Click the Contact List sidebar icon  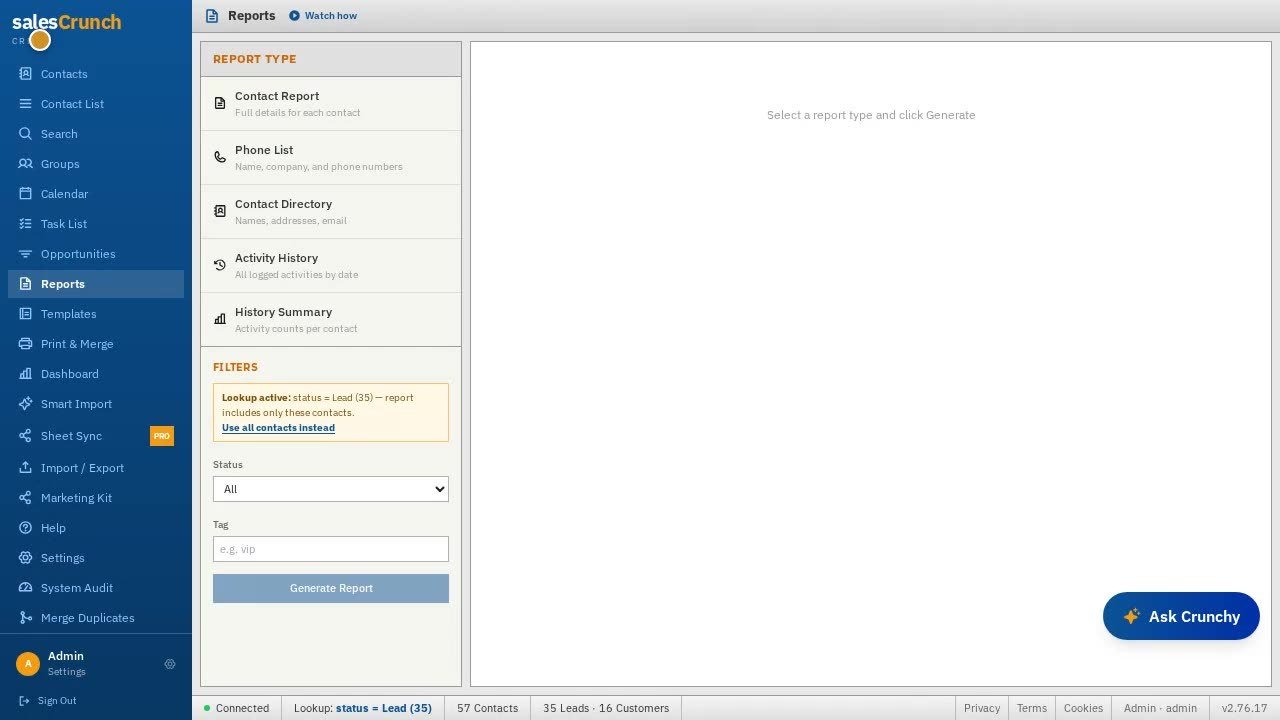point(25,104)
